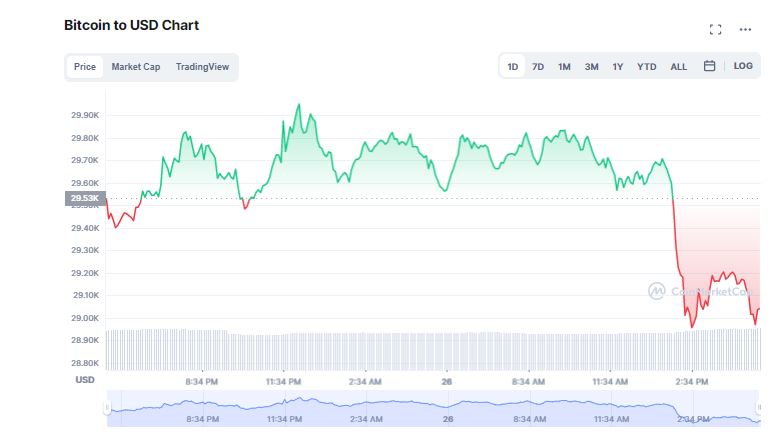Select the 3M time range
The height and width of the screenshot is (434, 783).
point(591,66)
